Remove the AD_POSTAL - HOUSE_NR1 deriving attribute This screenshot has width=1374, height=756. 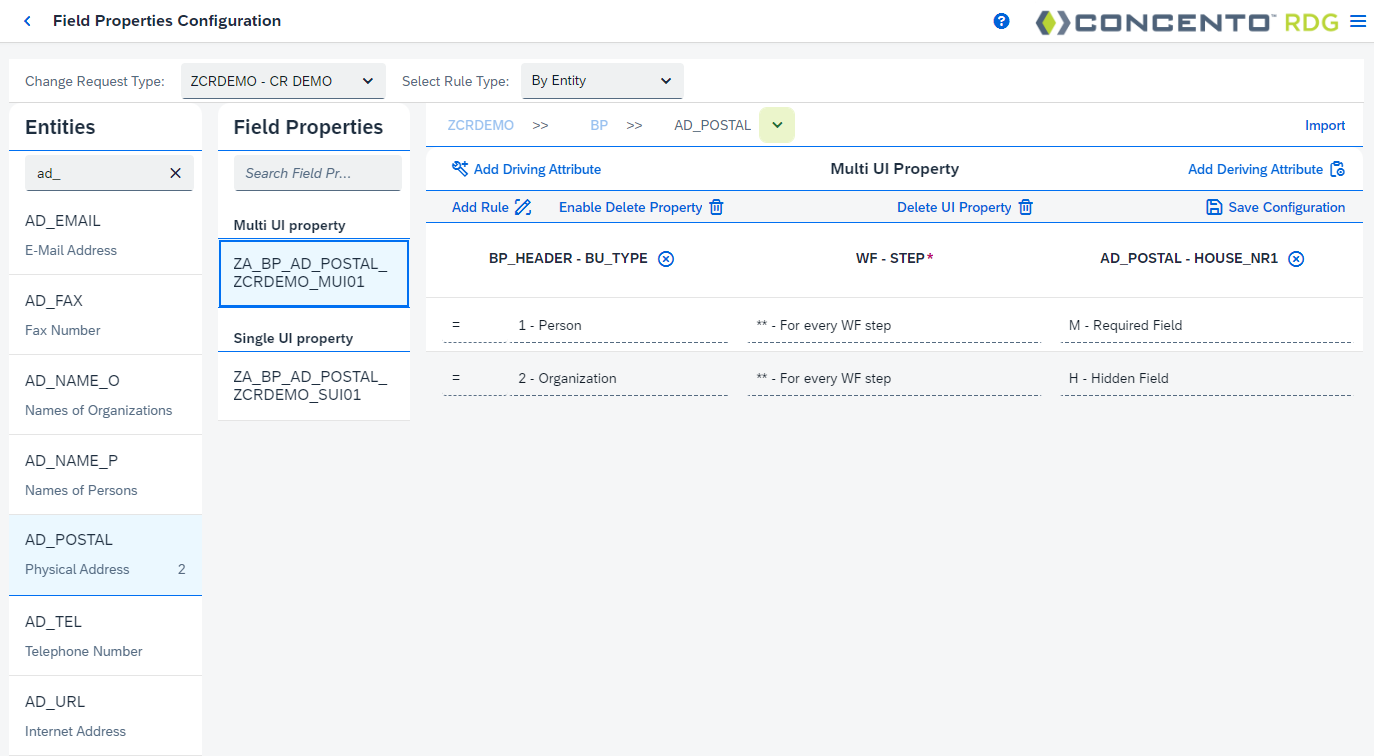click(x=1296, y=259)
